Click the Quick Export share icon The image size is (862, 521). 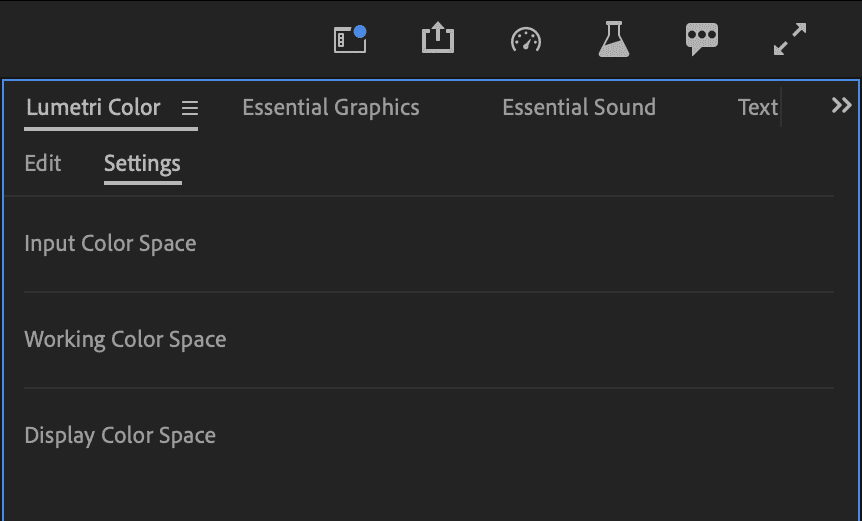coord(438,39)
